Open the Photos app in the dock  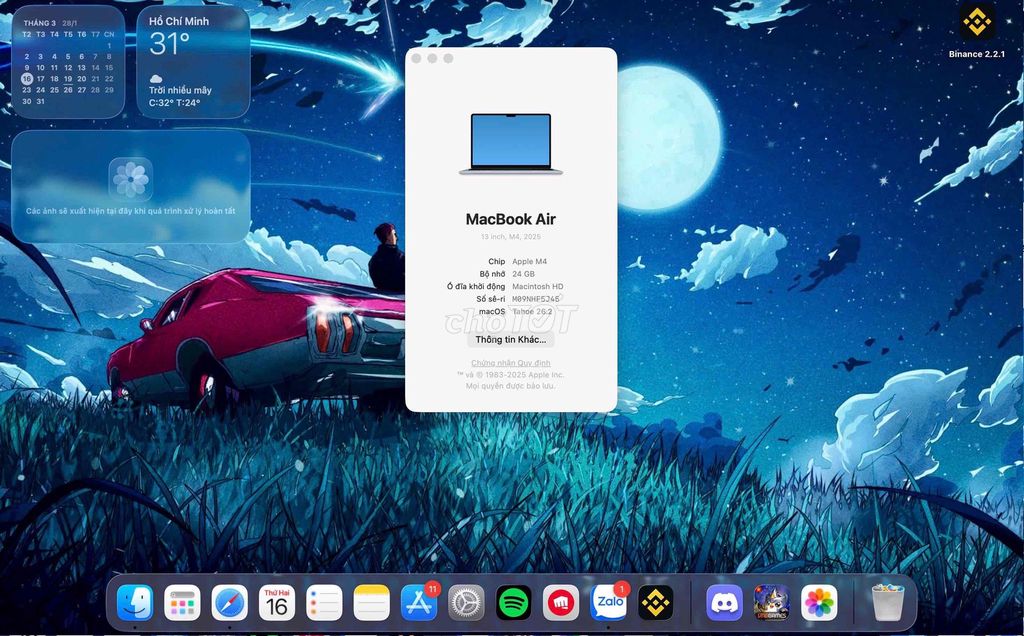pyautogui.click(x=819, y=602)
